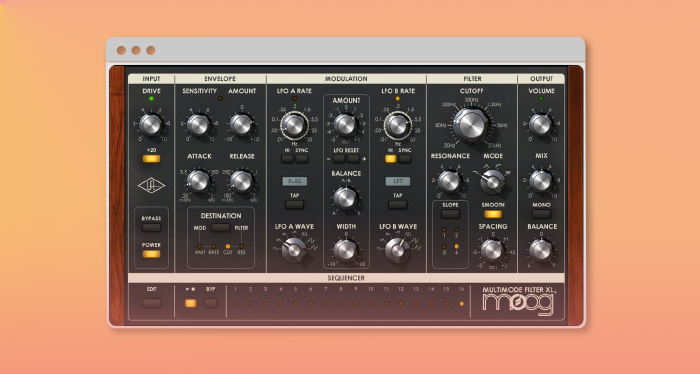700x374 pixels.
Task: Disable the +20 drive boost
Action: [151, 158]
